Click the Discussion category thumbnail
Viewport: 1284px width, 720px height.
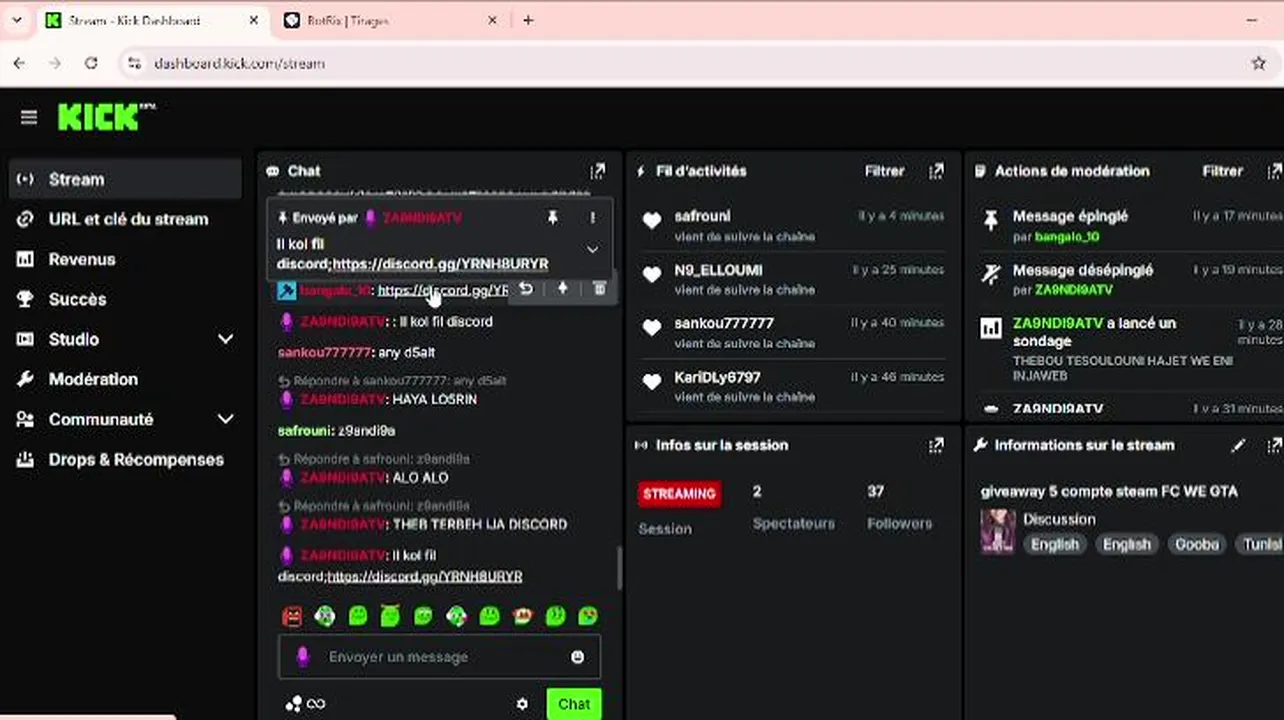[997, 531]
